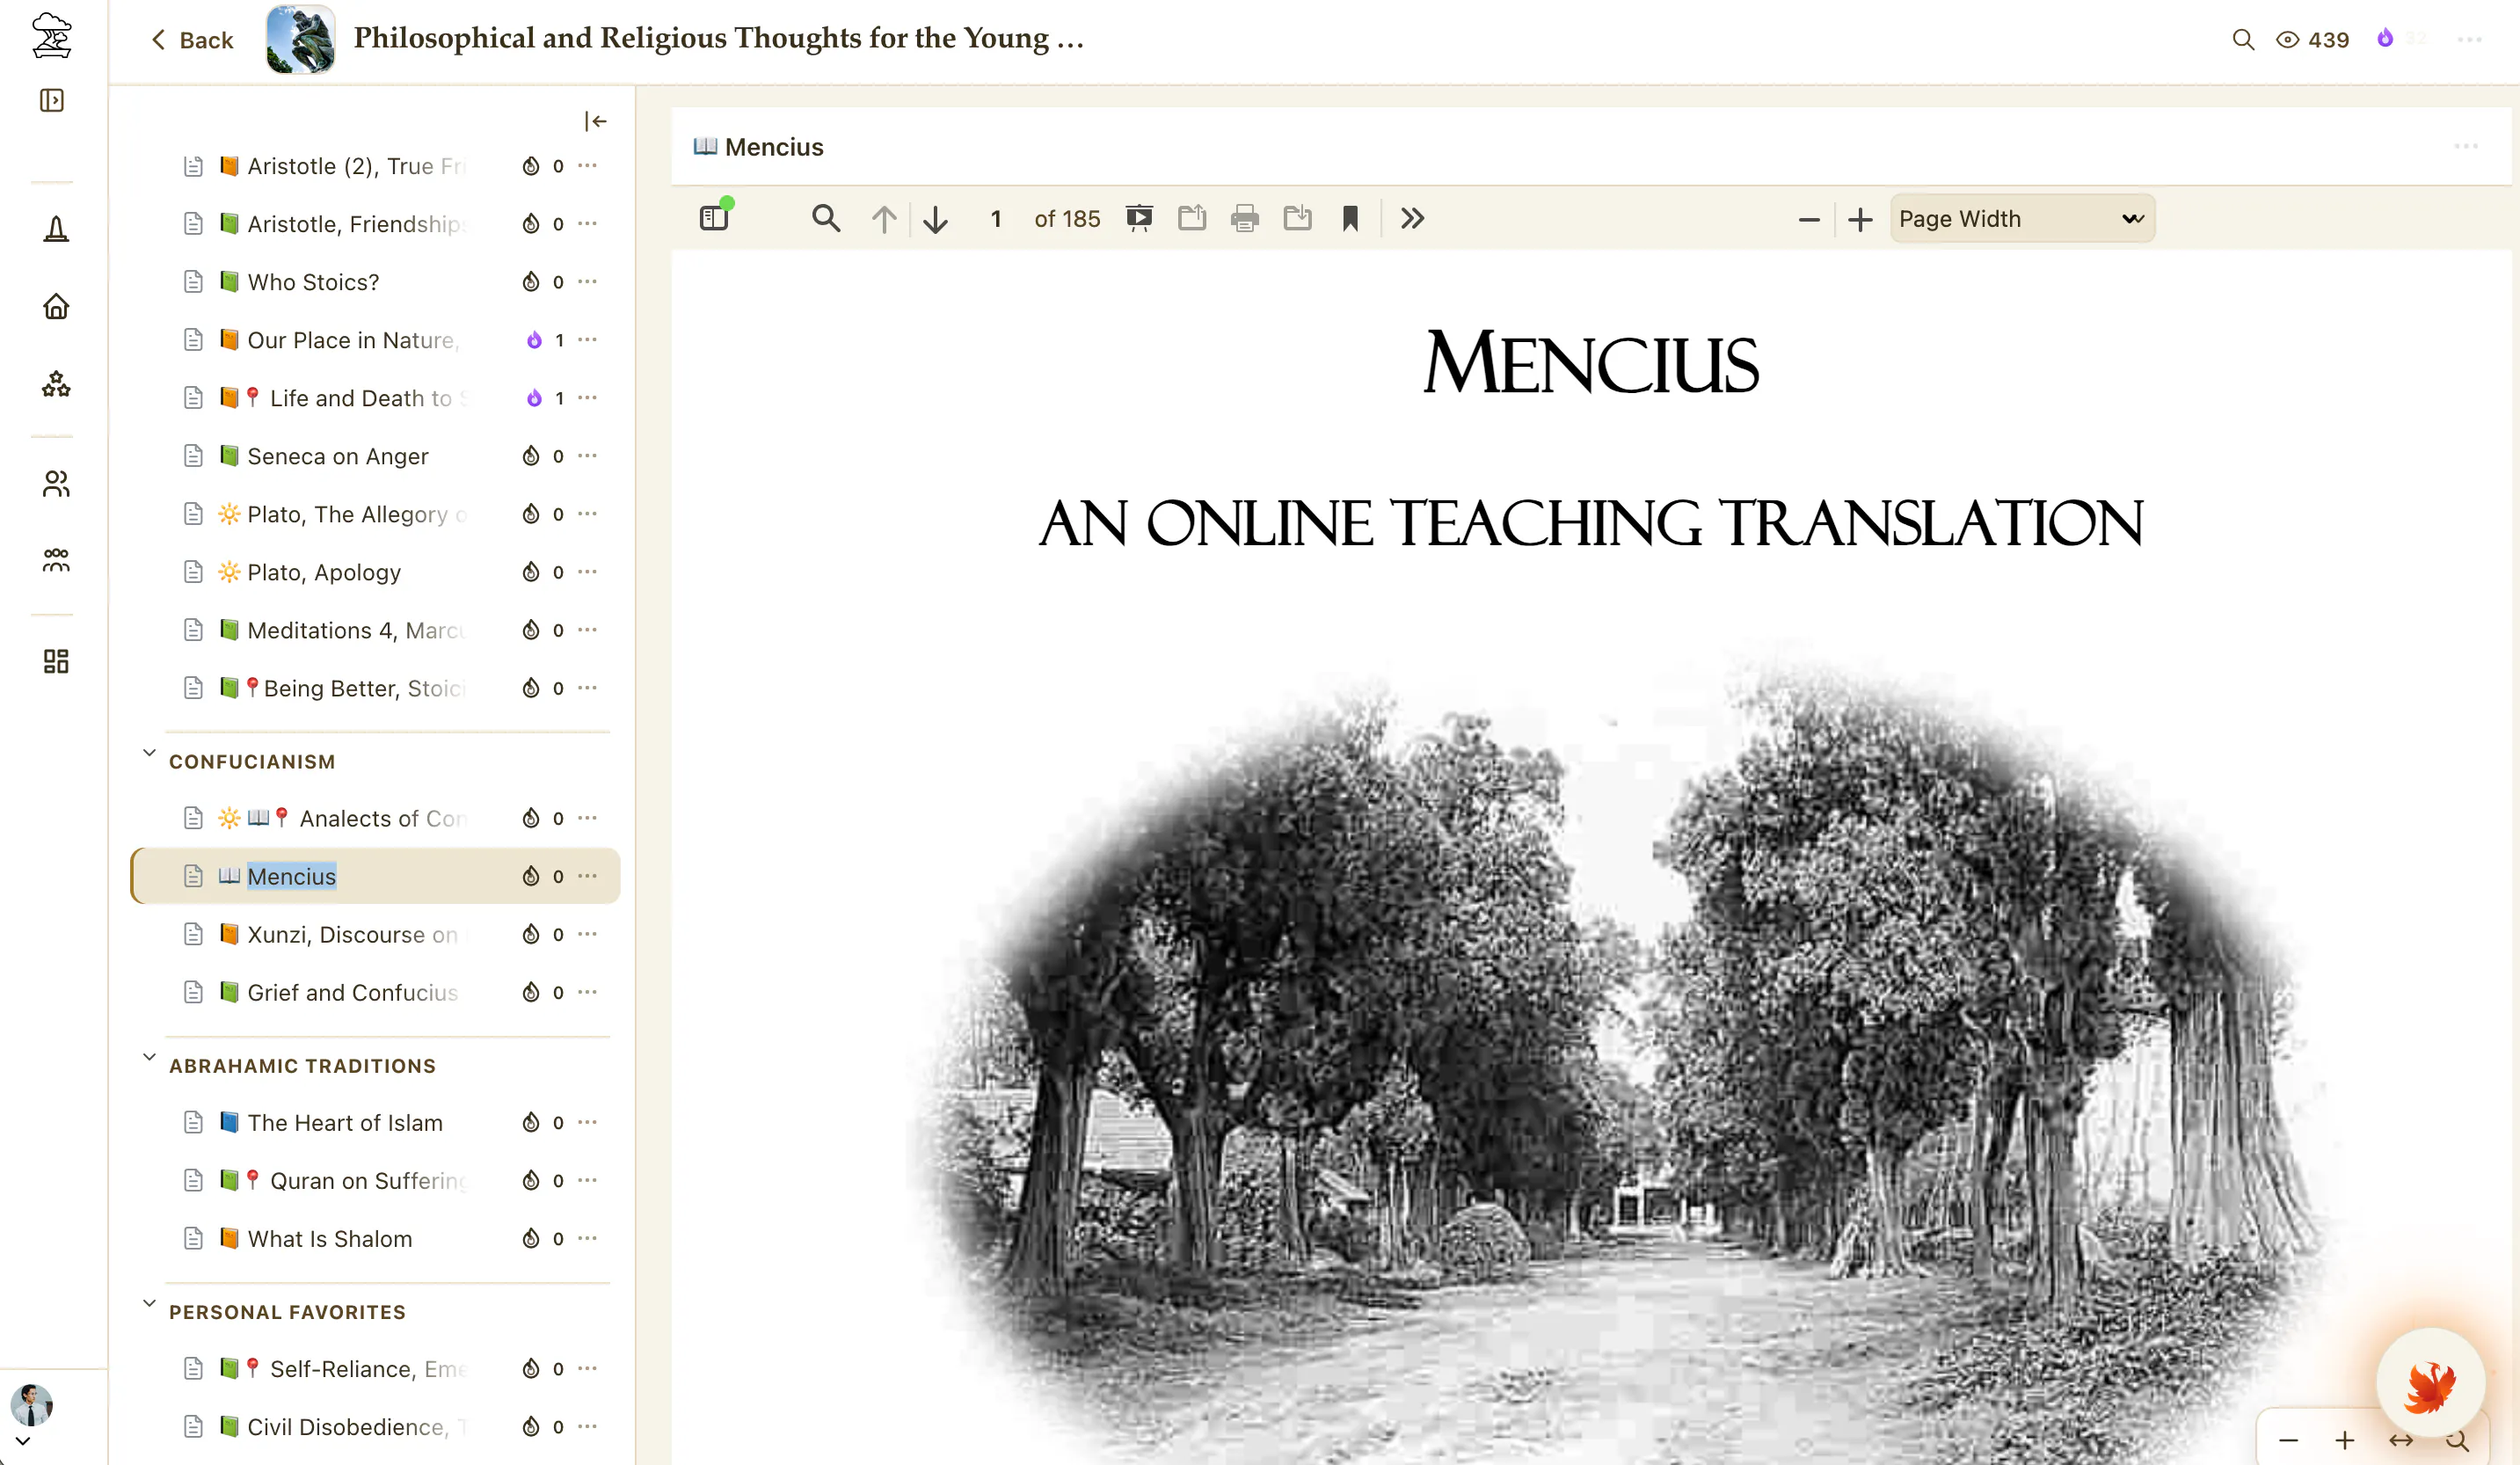Open the Page Width zoom dropdown
This screenshot has width=2520, height=1465.
tap(2022, 218)
